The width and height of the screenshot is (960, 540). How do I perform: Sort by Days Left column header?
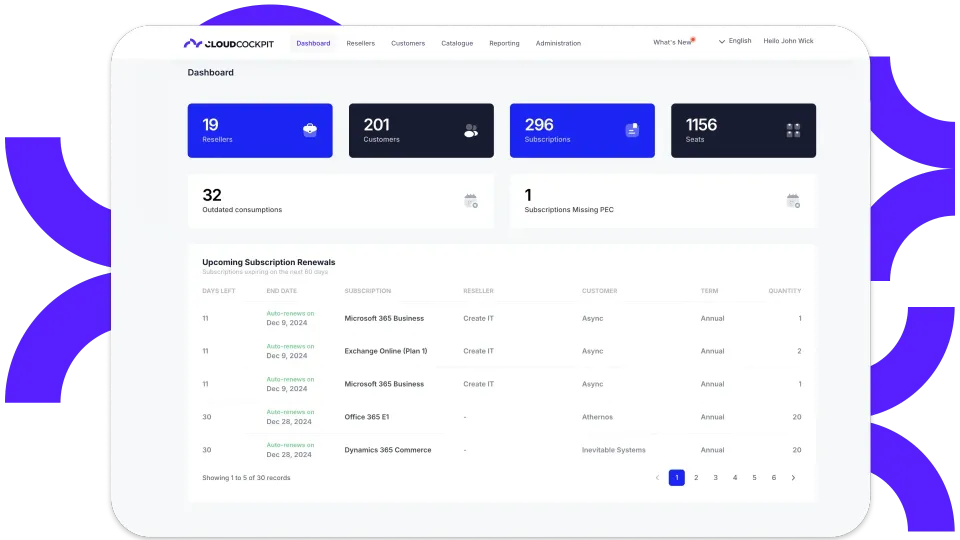[x=219, y=291]
